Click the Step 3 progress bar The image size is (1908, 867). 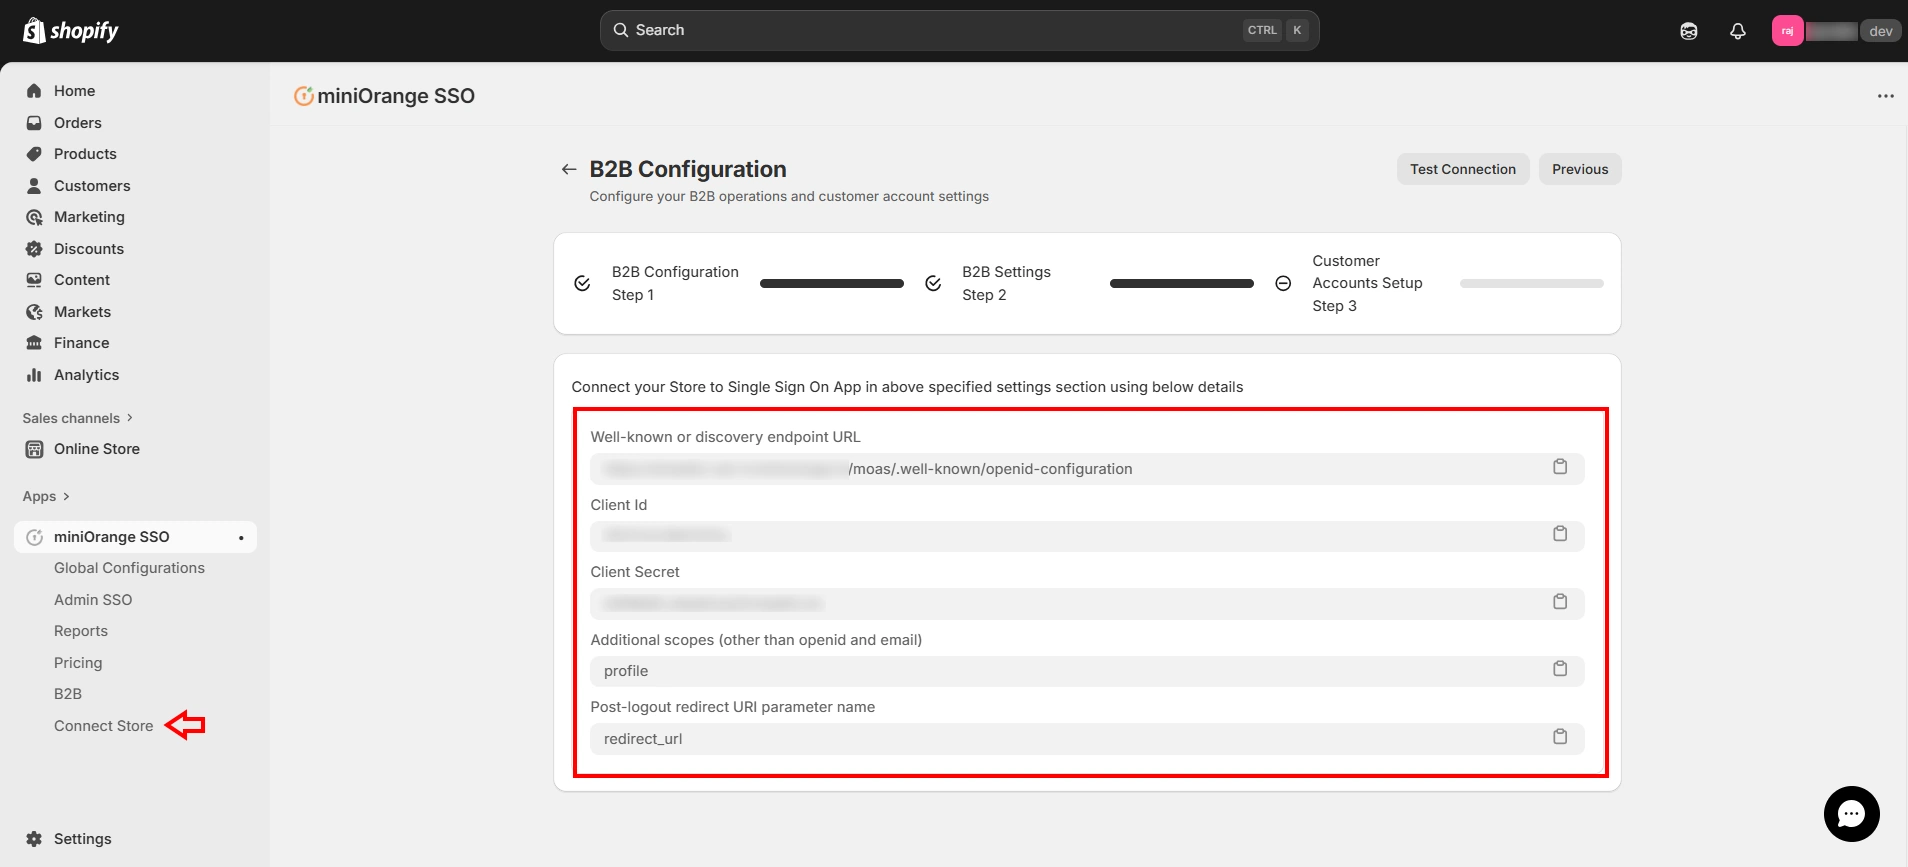(1532, 284)
